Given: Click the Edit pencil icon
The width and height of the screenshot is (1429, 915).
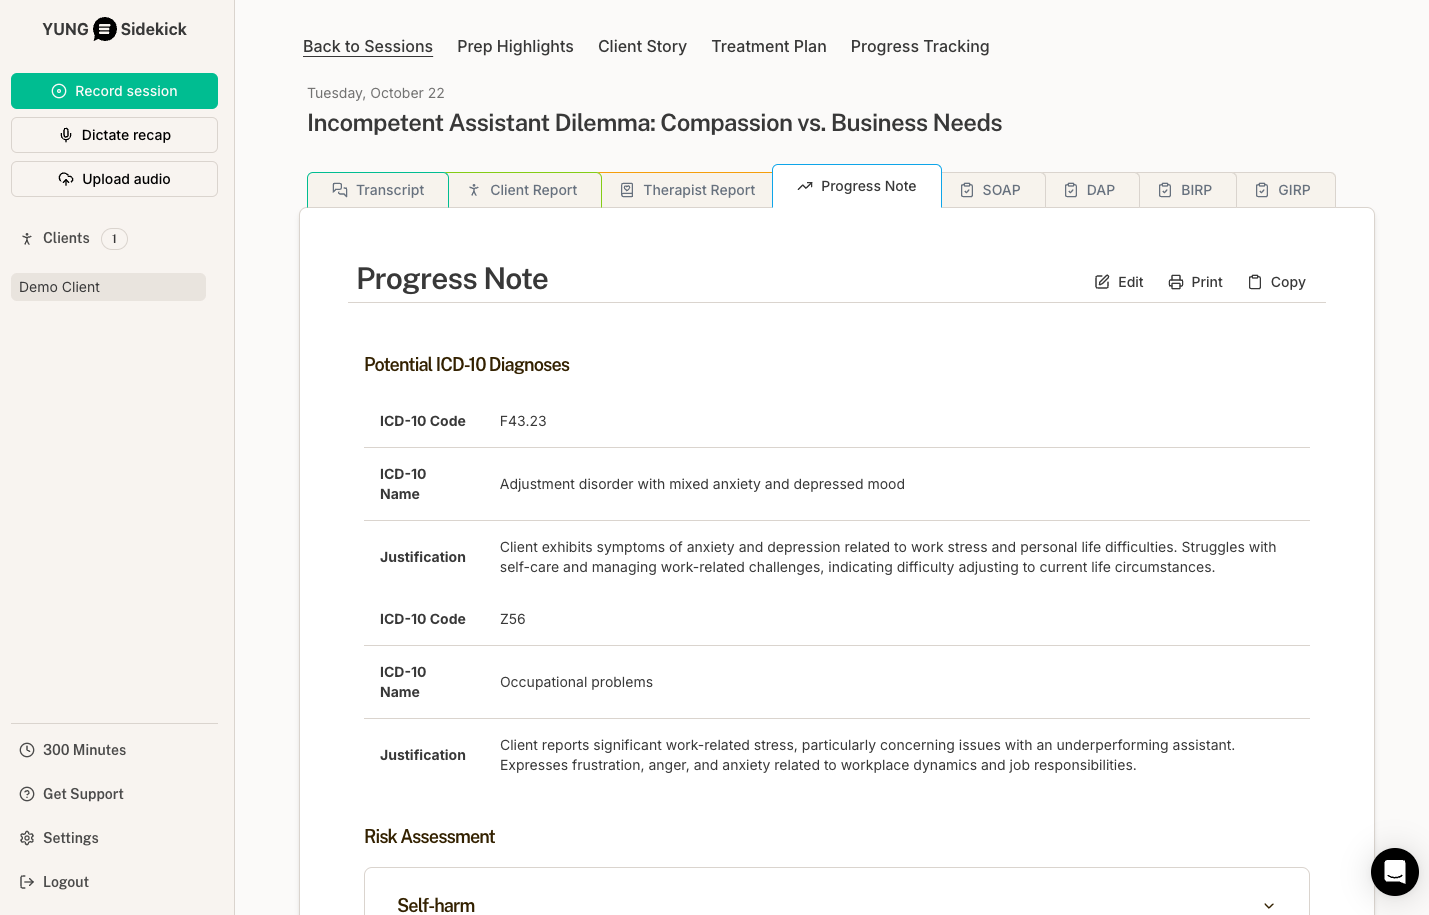Looking at the screenshot, I should tap(1102, 282).
